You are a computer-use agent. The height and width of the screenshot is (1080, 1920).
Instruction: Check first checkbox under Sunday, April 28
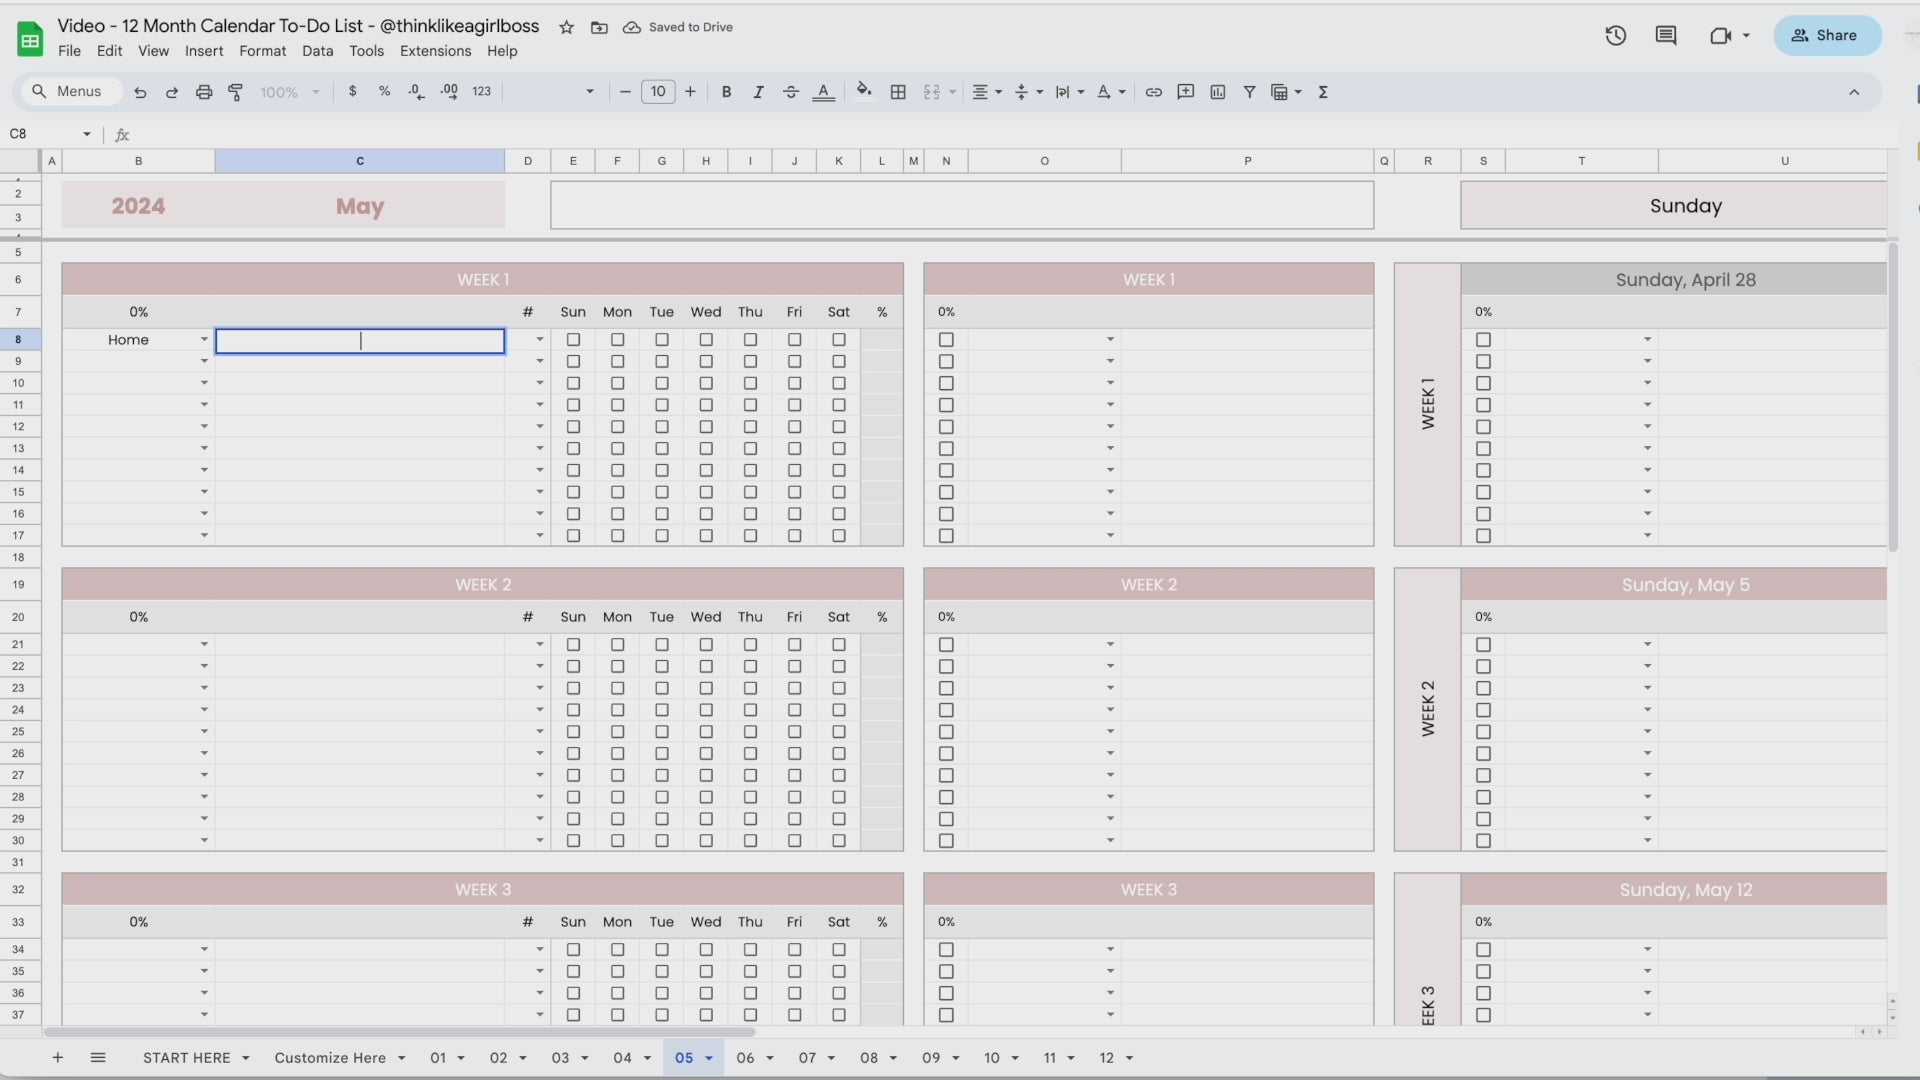(x=1483, y=340)
